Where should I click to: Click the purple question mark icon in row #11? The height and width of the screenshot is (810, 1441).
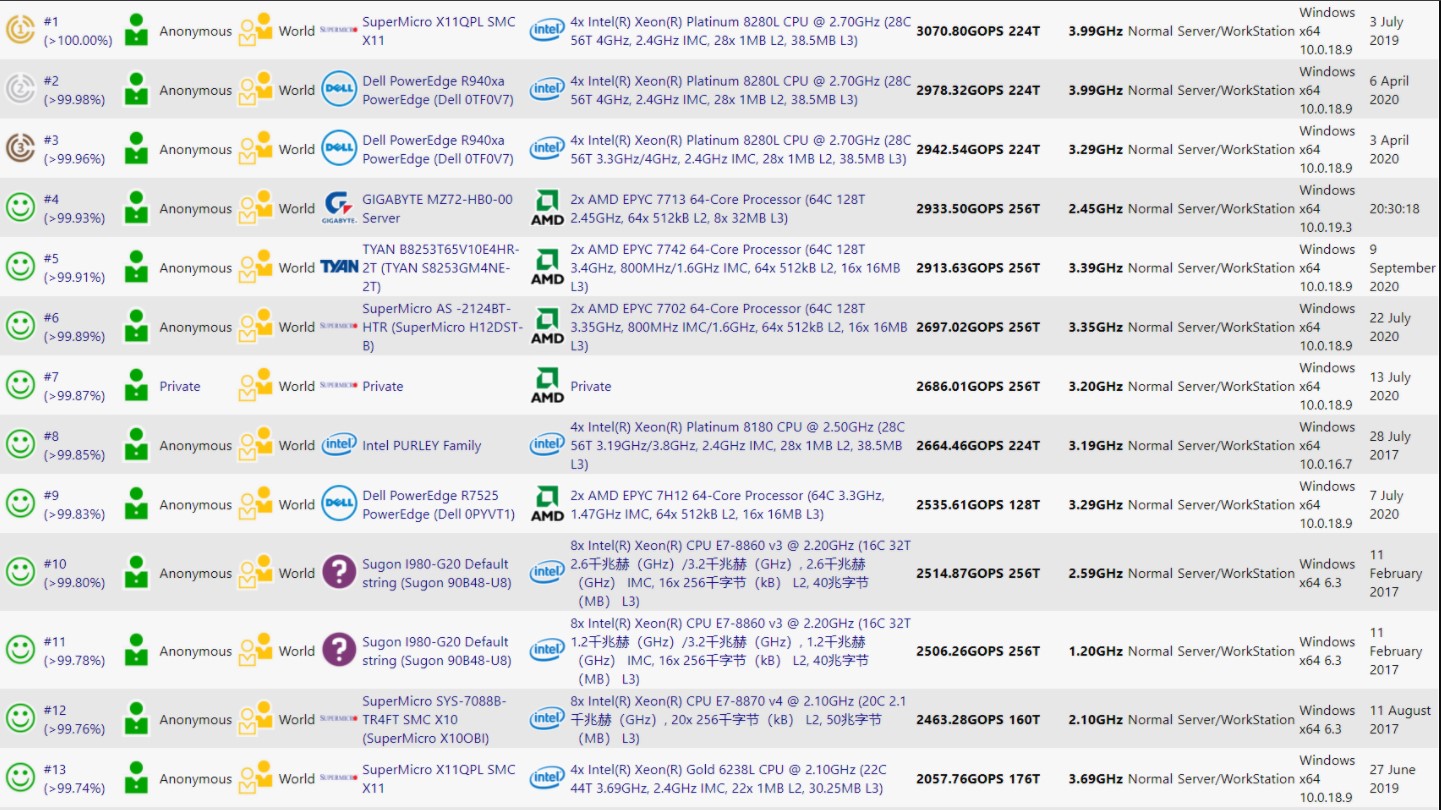click(339, 651)
